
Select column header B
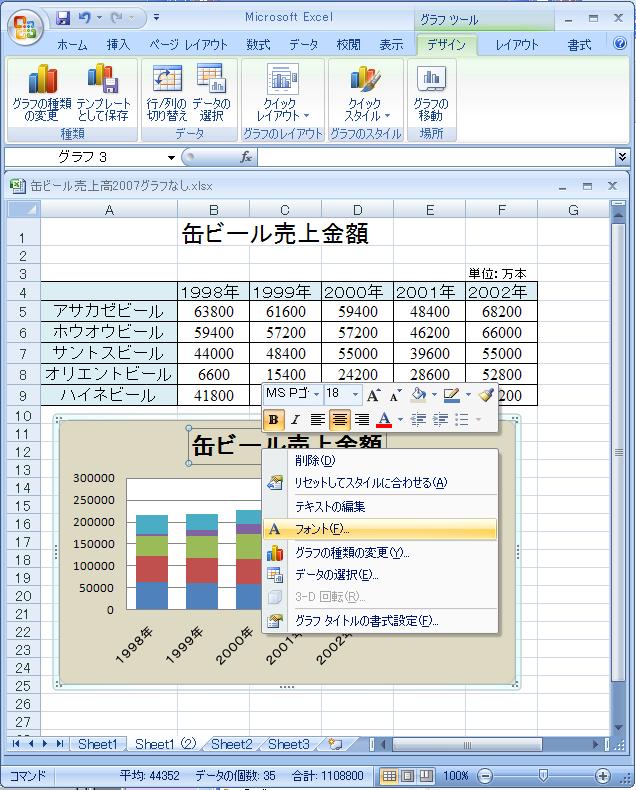[214, 210]
